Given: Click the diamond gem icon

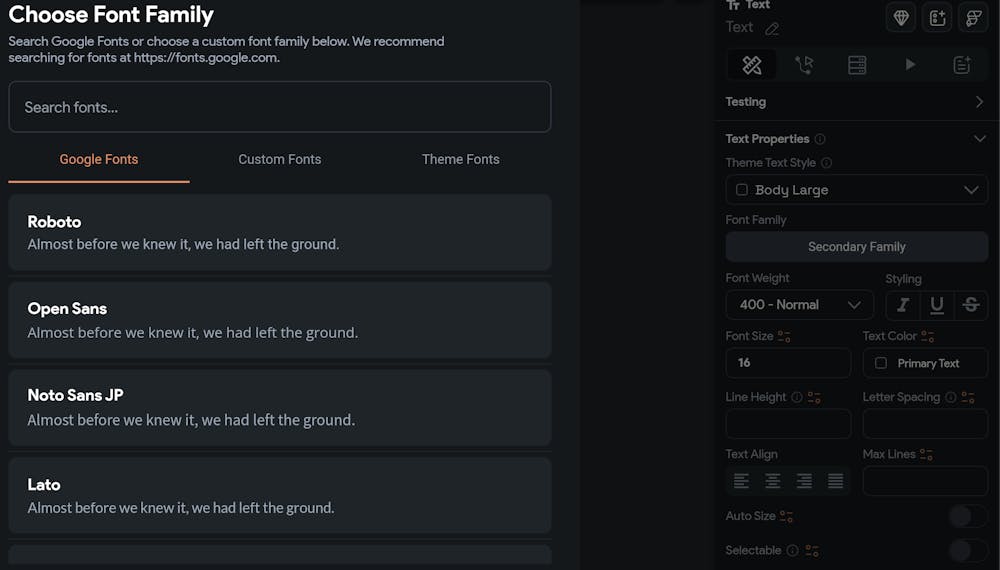Looking at the screenshot, I should 901,18.
